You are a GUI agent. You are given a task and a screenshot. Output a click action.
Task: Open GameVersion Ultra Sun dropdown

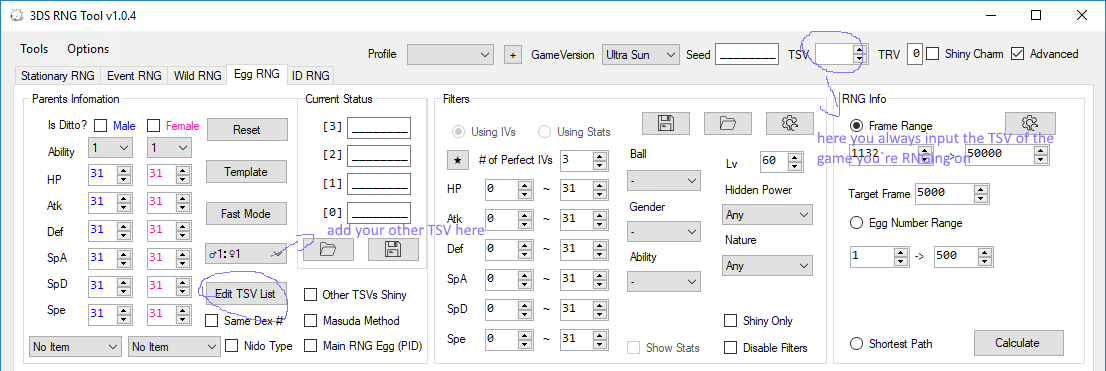(640, 54)
